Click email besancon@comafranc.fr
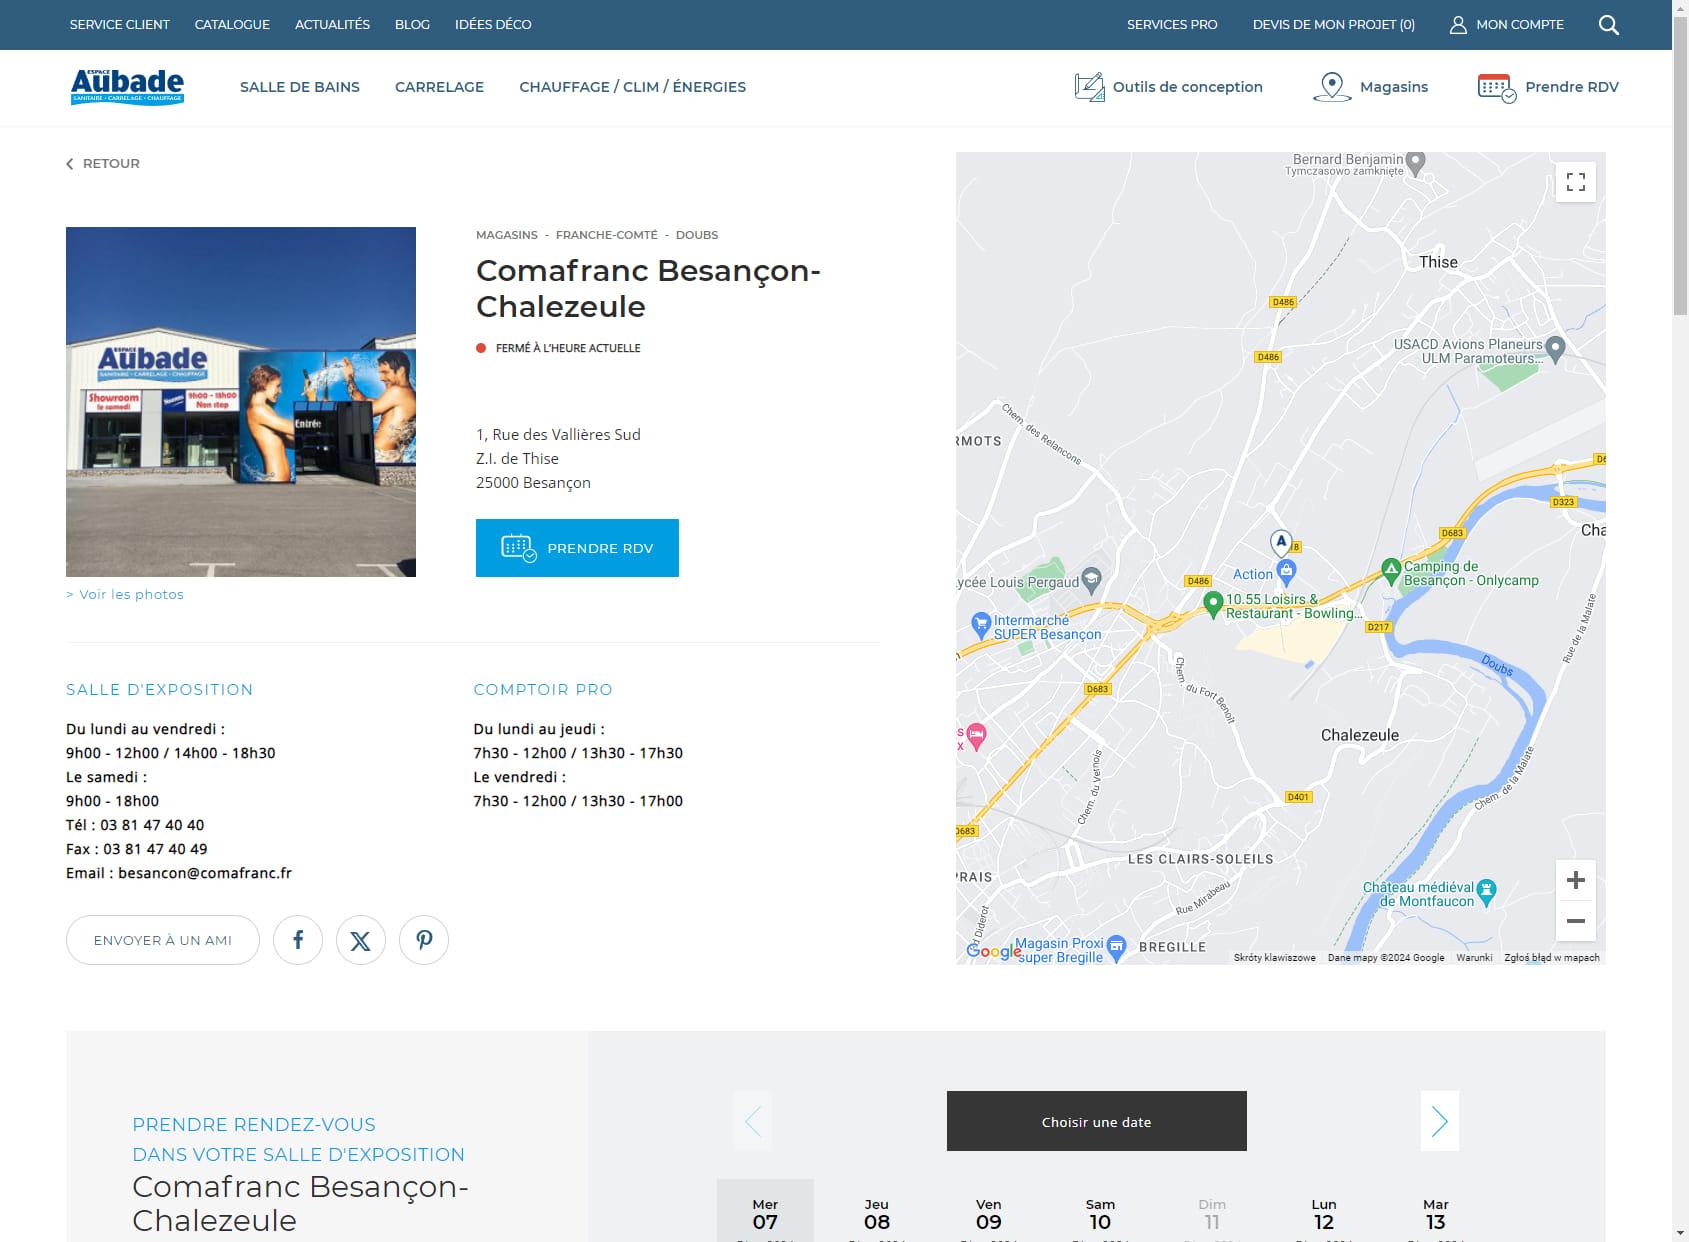The height and width of the screenshot is (1242, 1689). click(x=205, y=873)
